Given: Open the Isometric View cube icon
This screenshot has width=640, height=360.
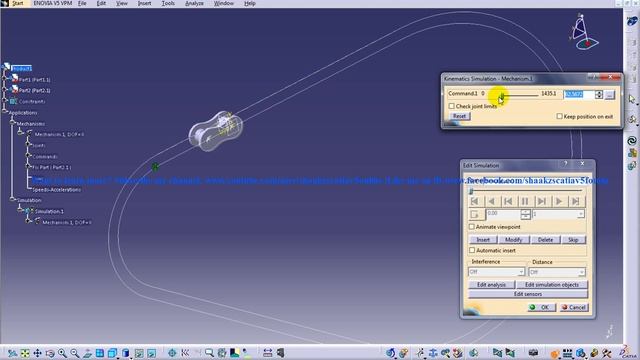Looking at the screenshot, I should 112,353.
